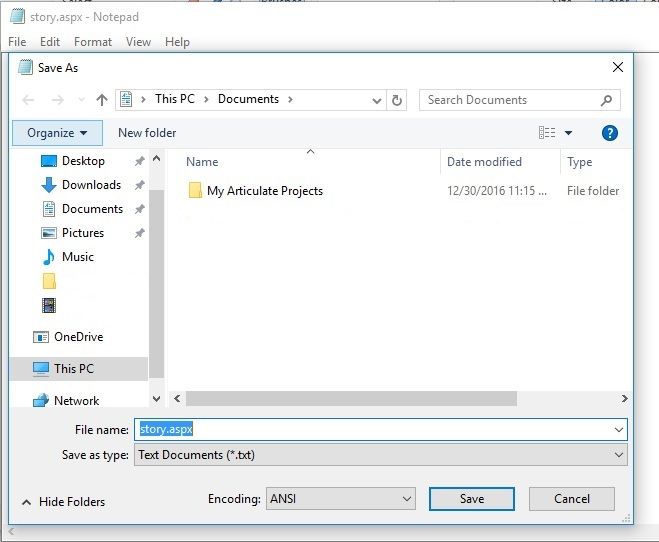Image resolution: width=659 pixels, height=542 pixels.
Task: Click the search magnifier icon
Action: pyautogui.click(x=606, y=100)
